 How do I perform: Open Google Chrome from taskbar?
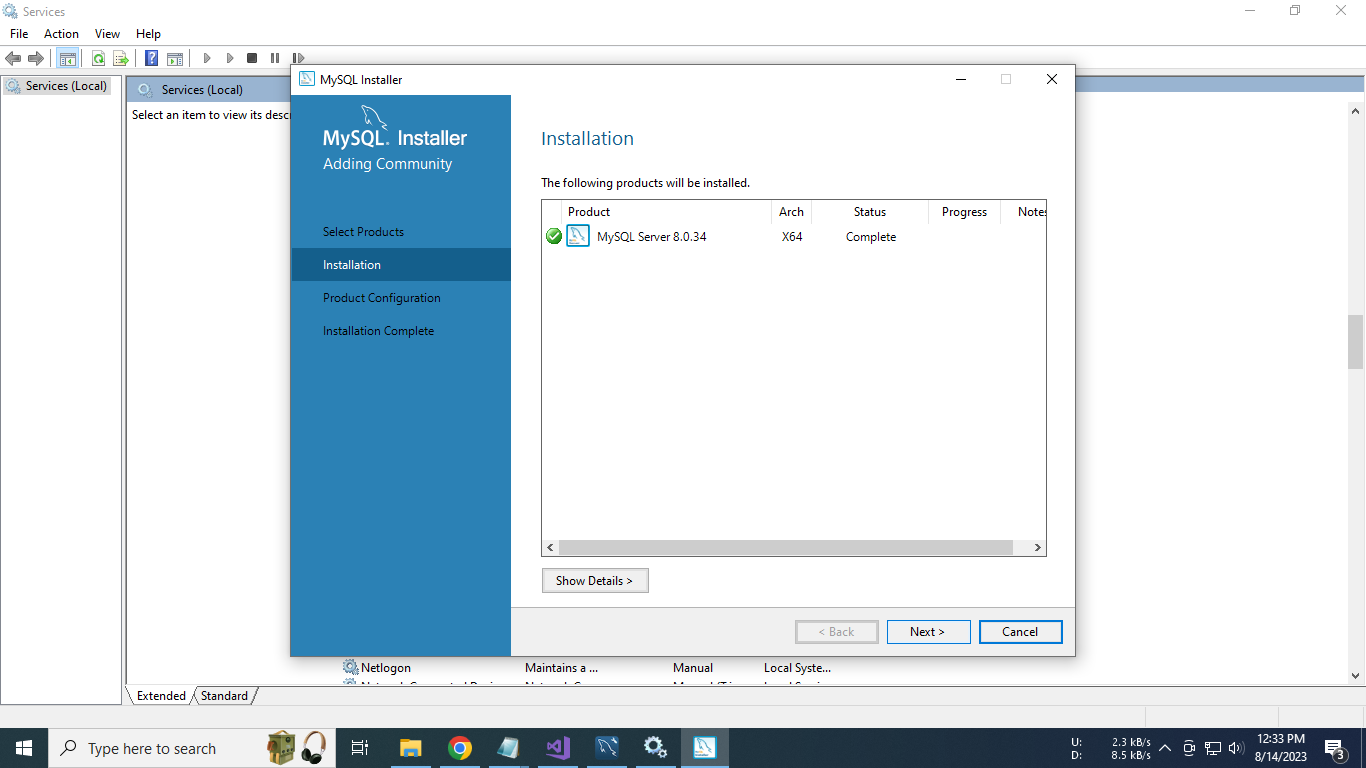point(460,748)
